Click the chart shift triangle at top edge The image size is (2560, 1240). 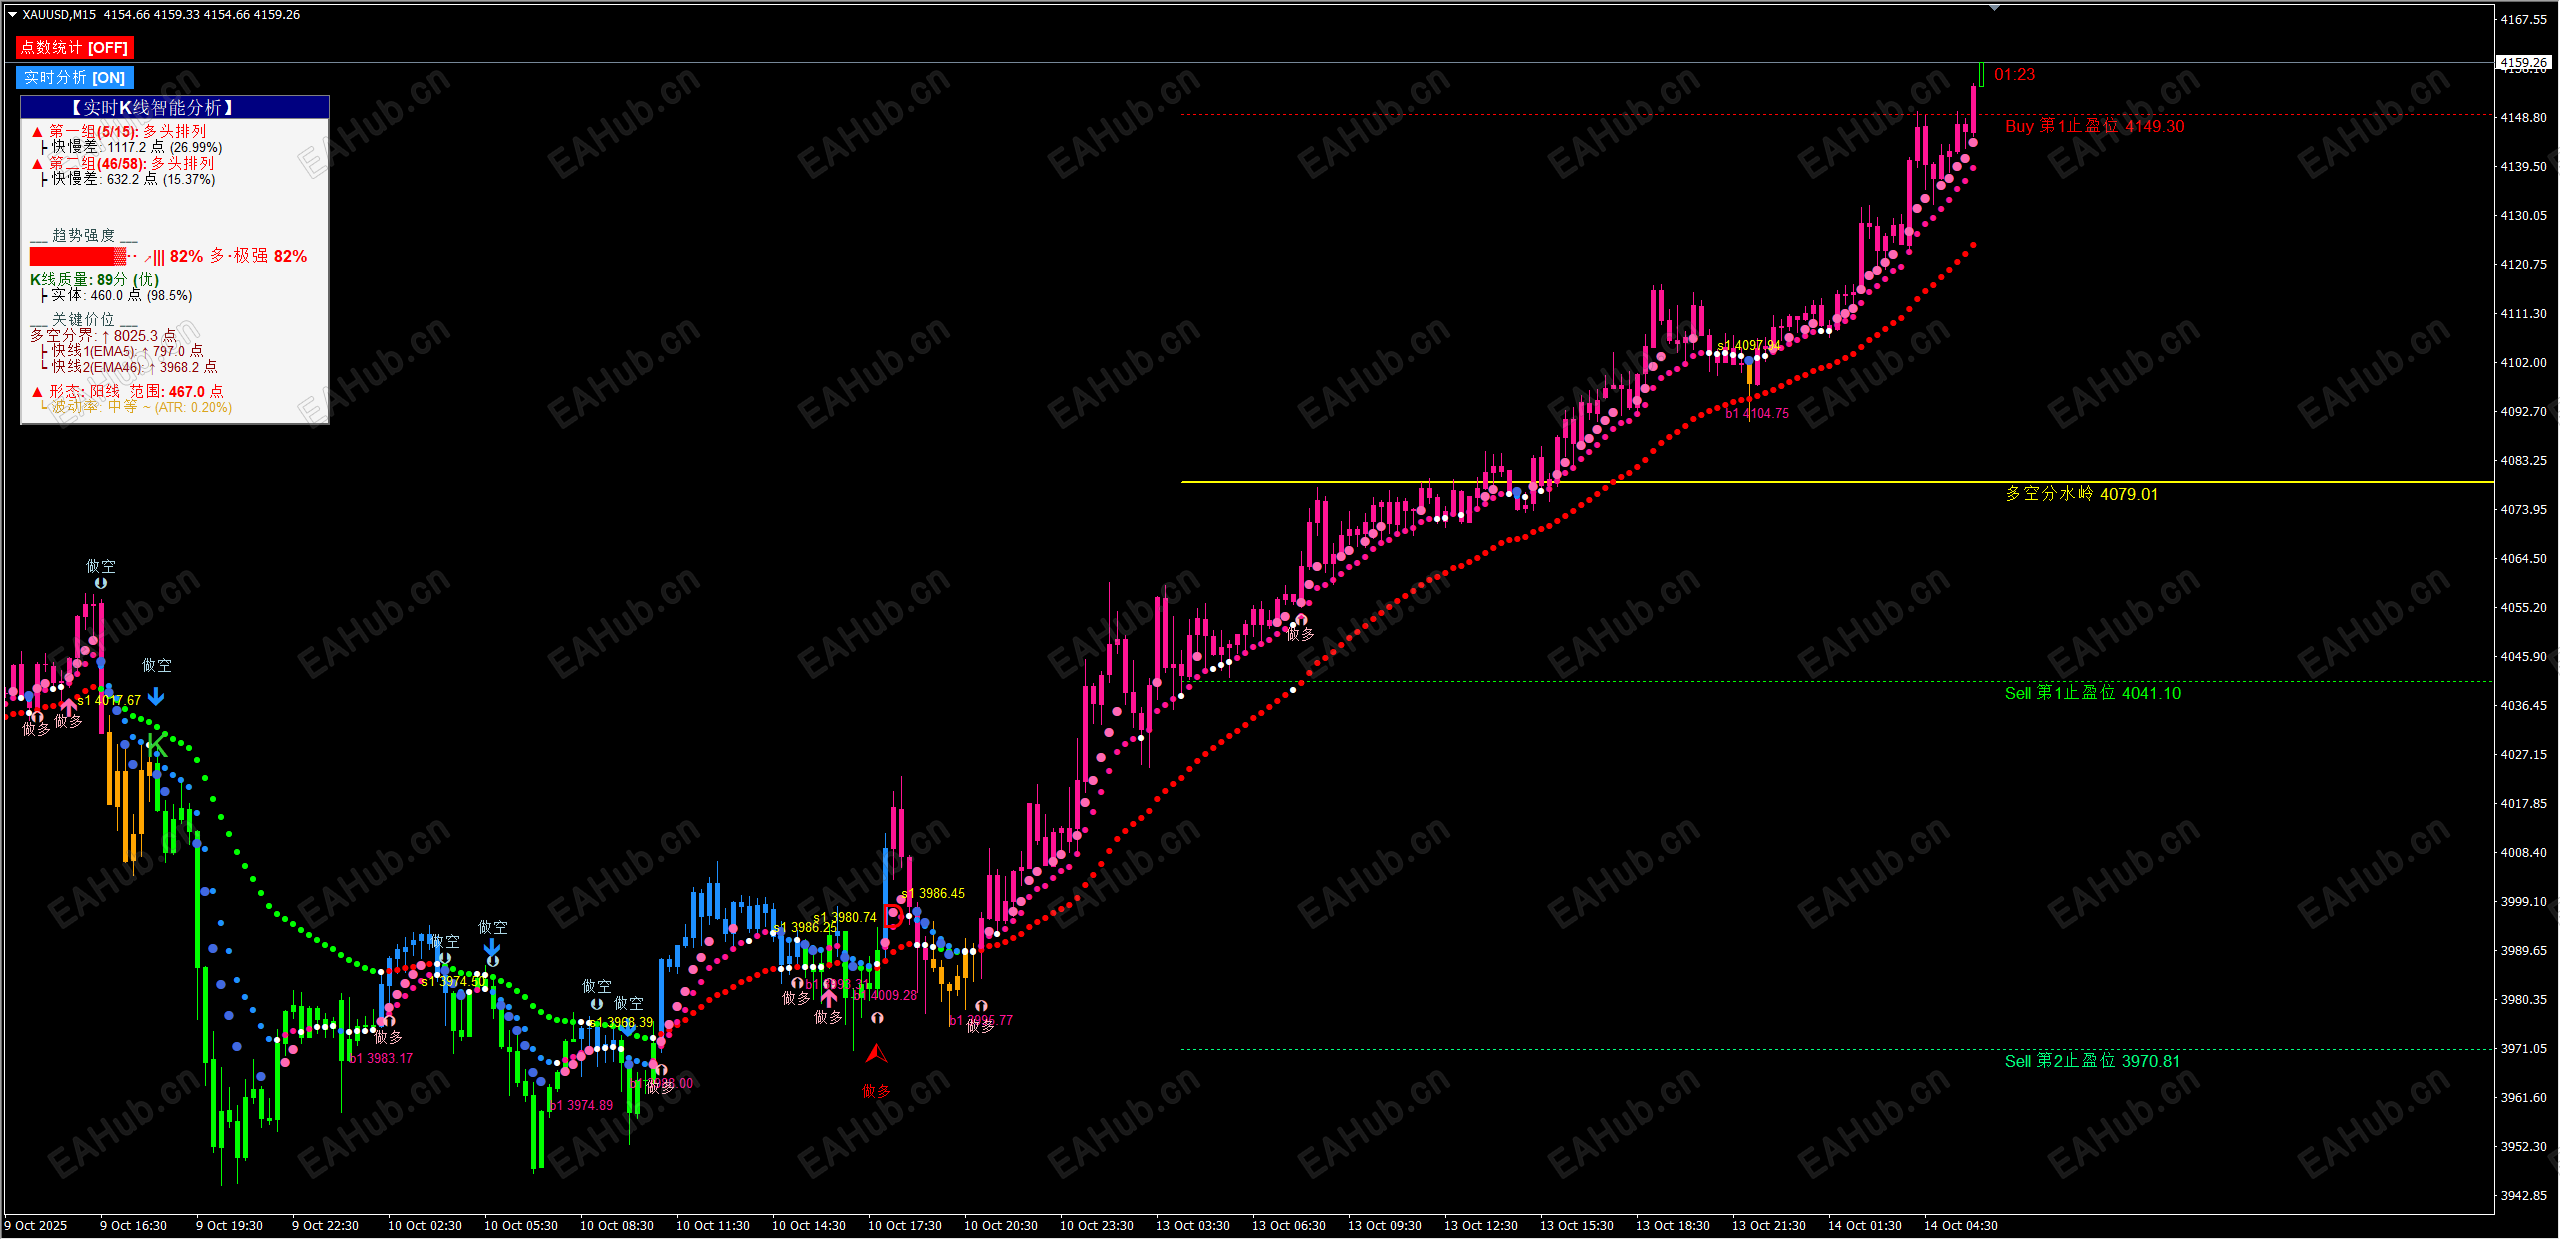pyautogui.click(x=1994, y=8)
